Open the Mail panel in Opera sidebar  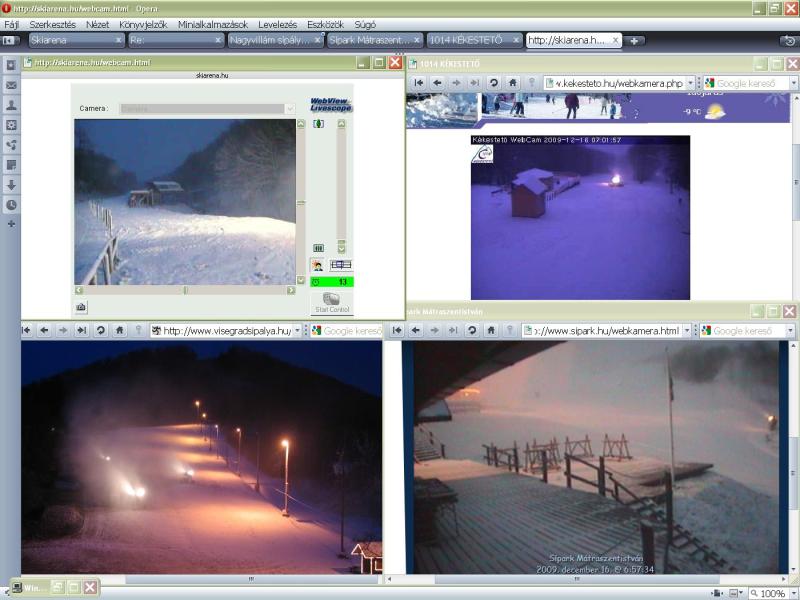(11, 85)
